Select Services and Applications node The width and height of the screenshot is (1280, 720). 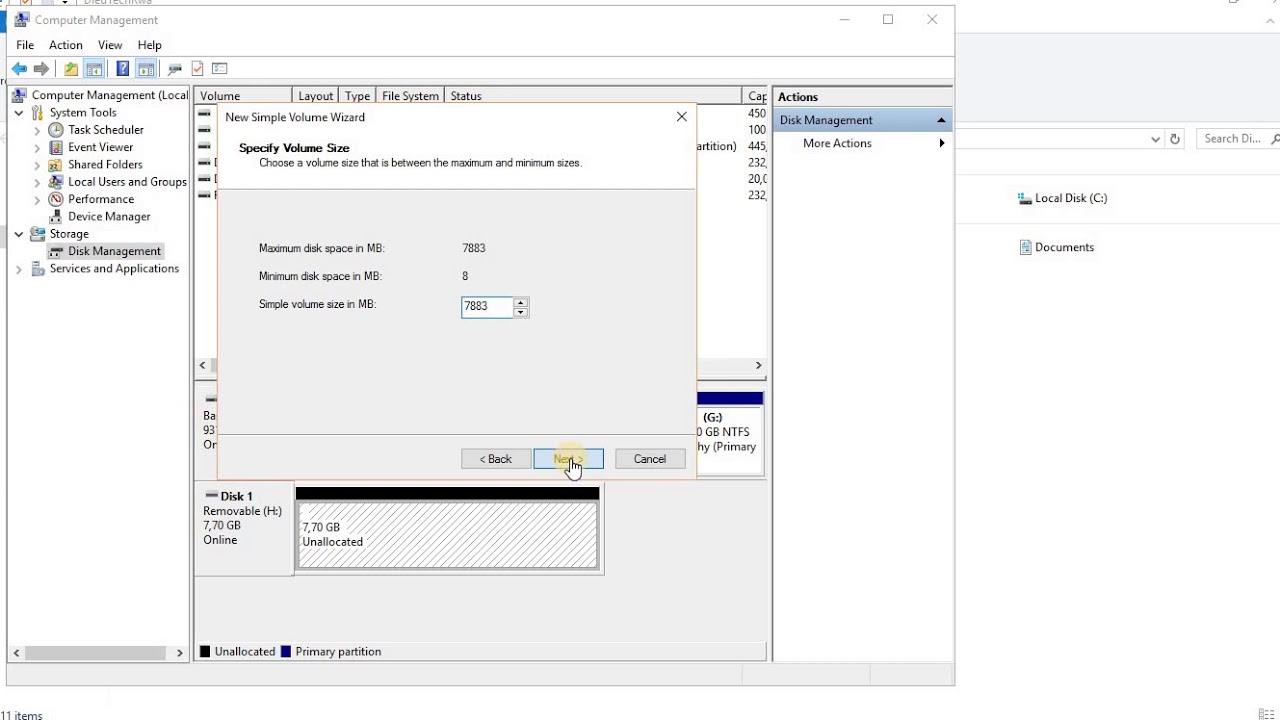[114, 269]
